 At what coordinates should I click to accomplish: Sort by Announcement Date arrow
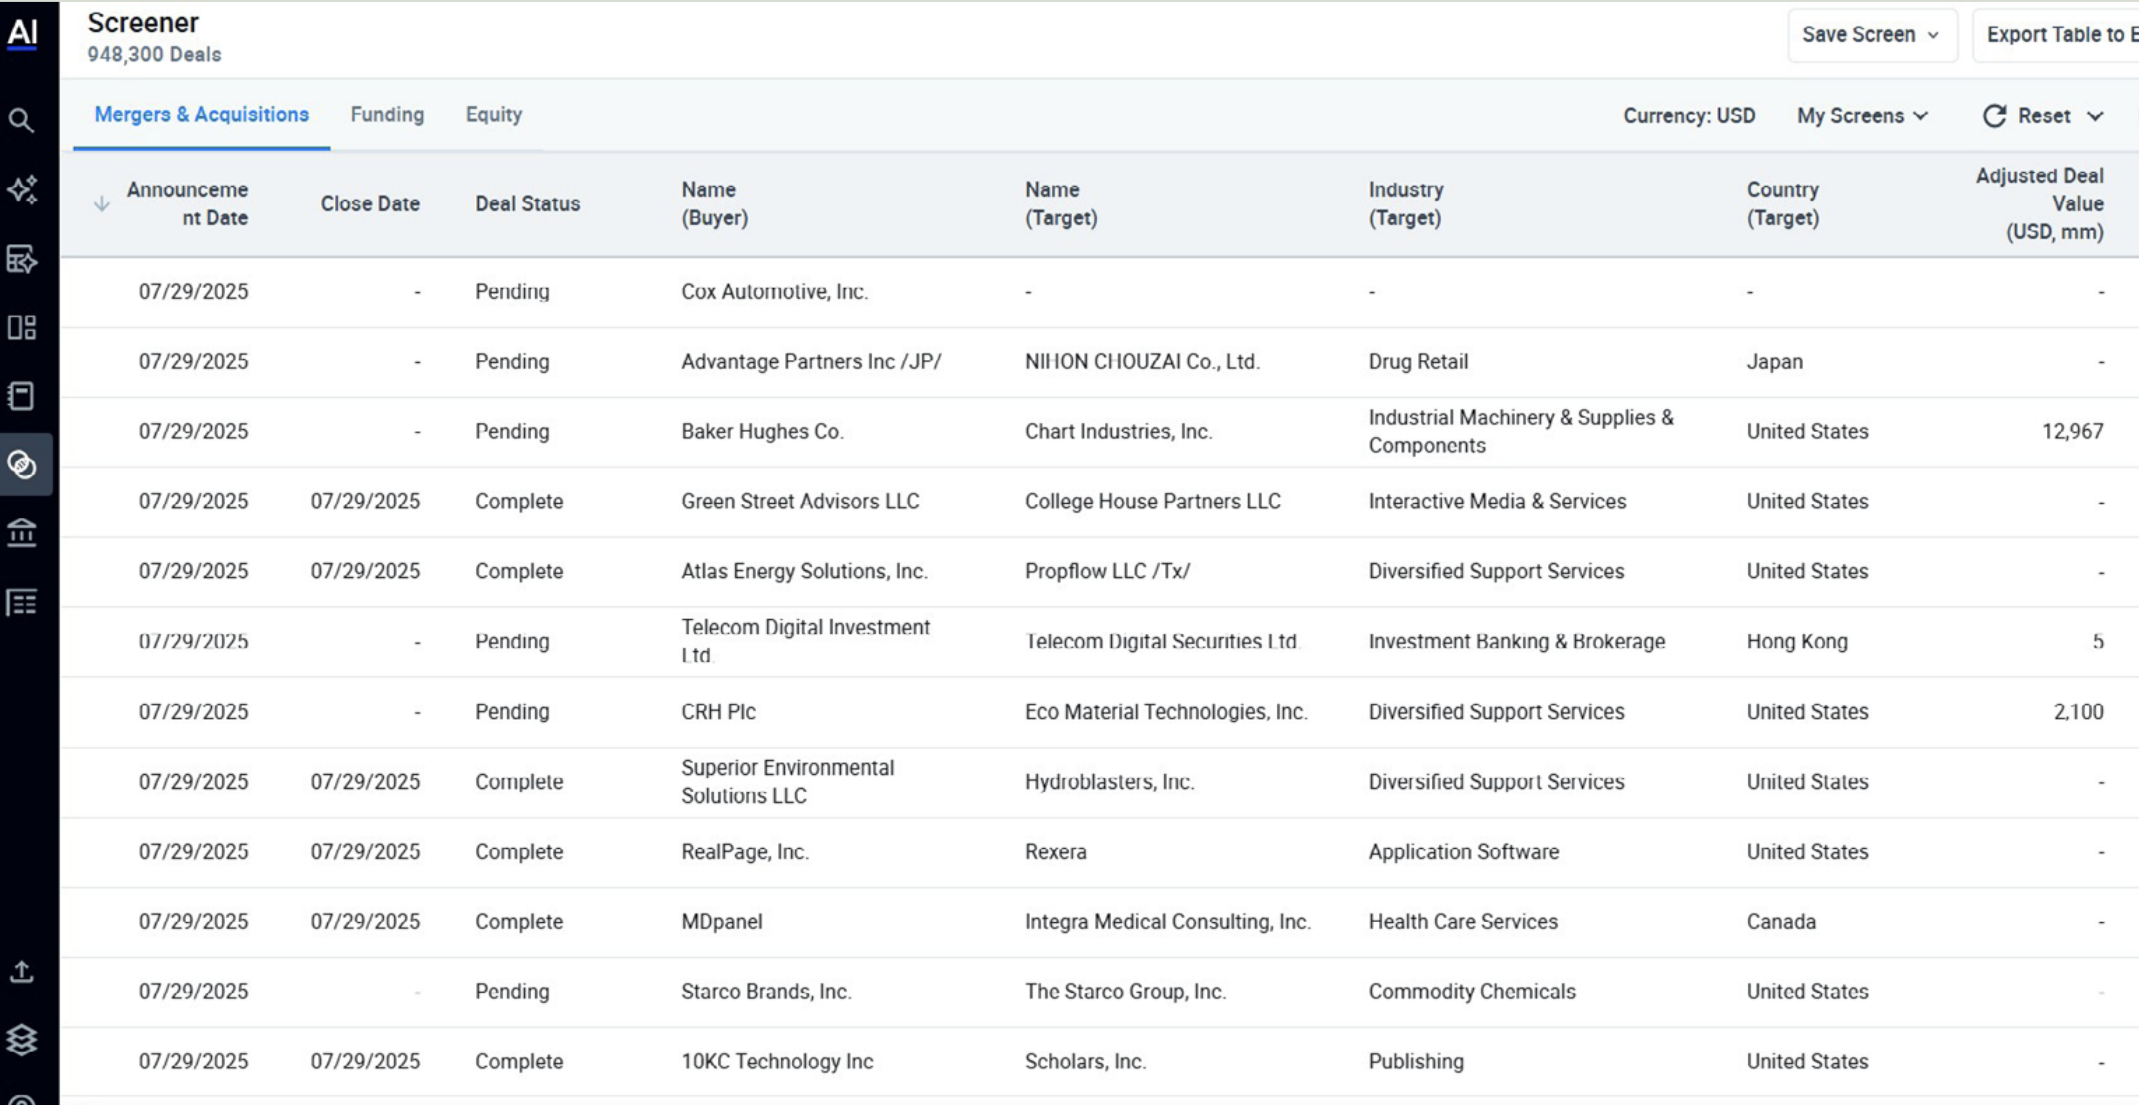101,204
